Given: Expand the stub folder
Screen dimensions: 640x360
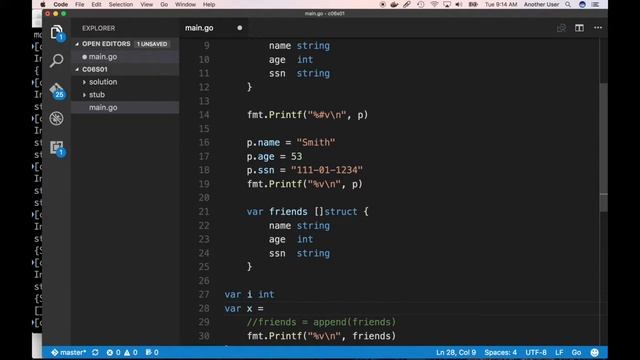Looking at the screenshot, I should (x=124, y=95).
